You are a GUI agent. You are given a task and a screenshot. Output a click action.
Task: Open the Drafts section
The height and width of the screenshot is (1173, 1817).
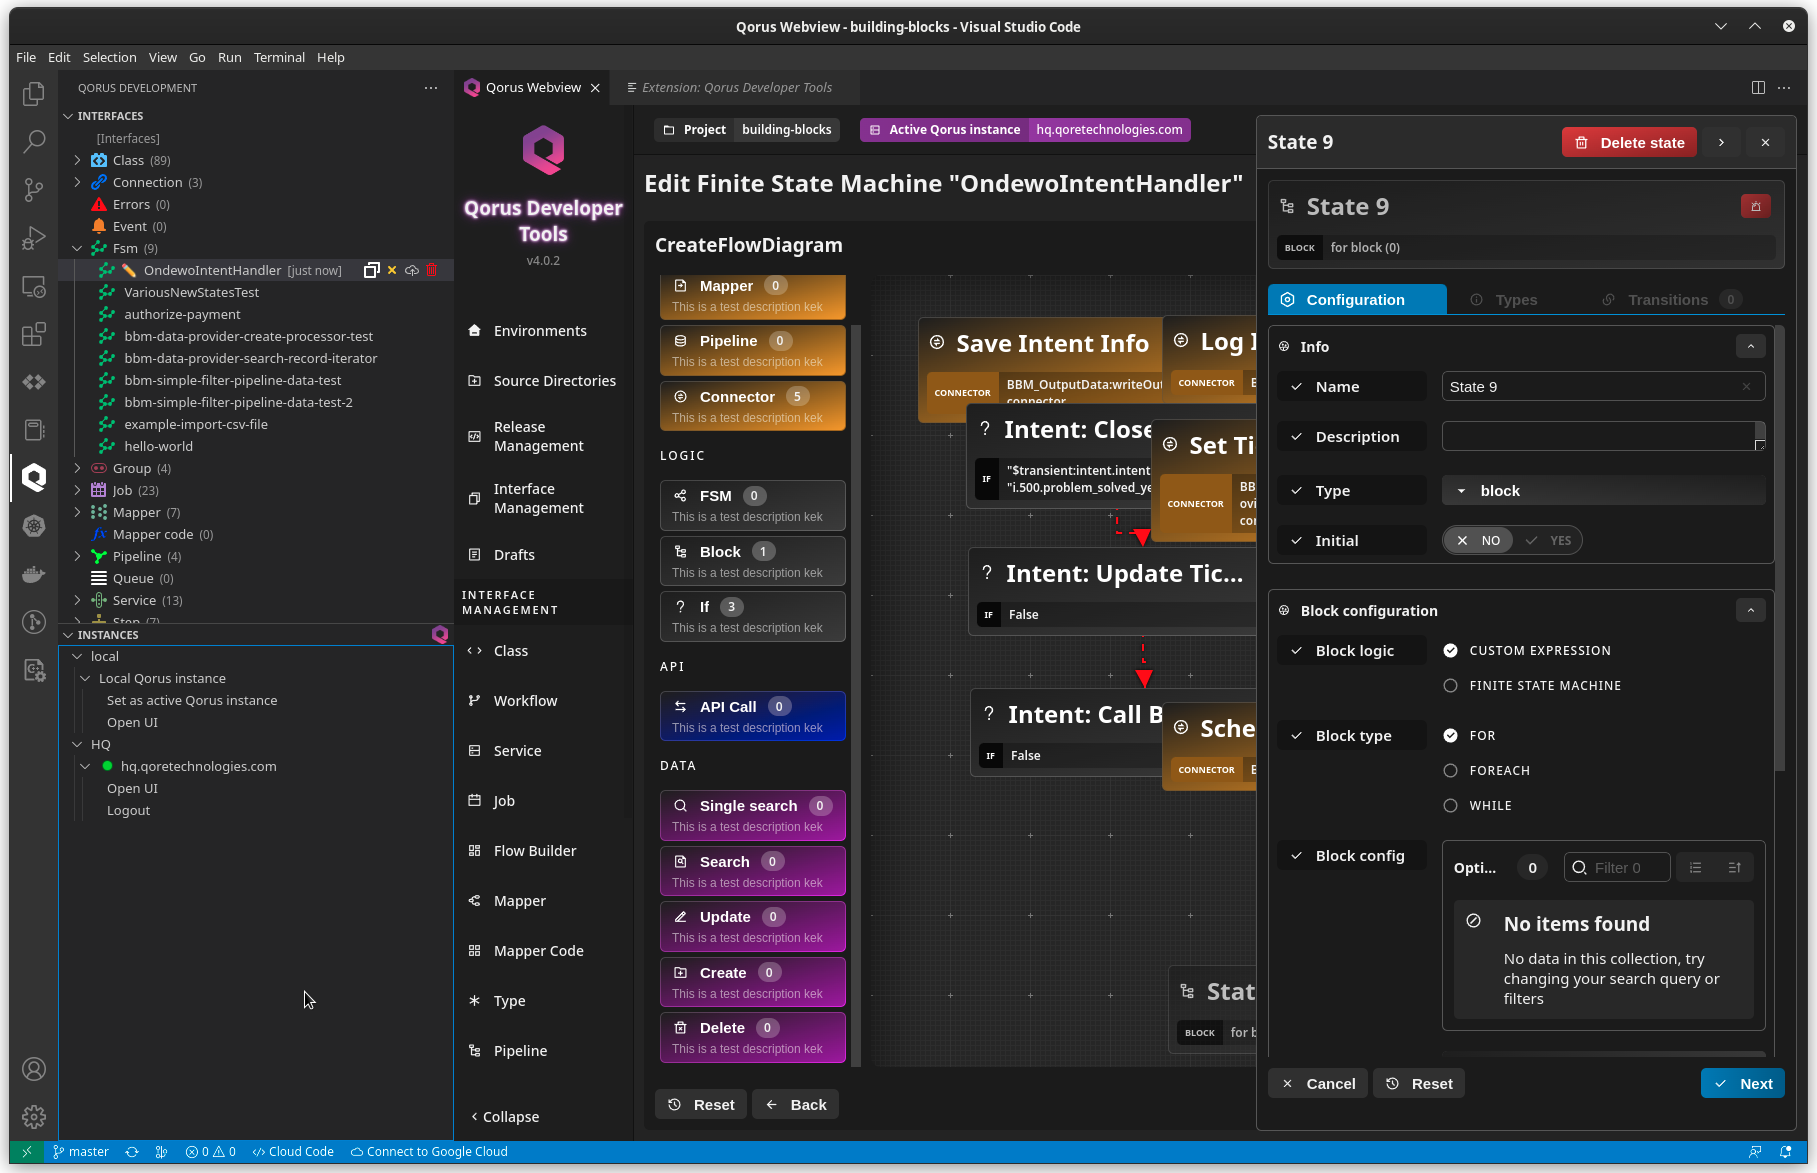[513, 554]
